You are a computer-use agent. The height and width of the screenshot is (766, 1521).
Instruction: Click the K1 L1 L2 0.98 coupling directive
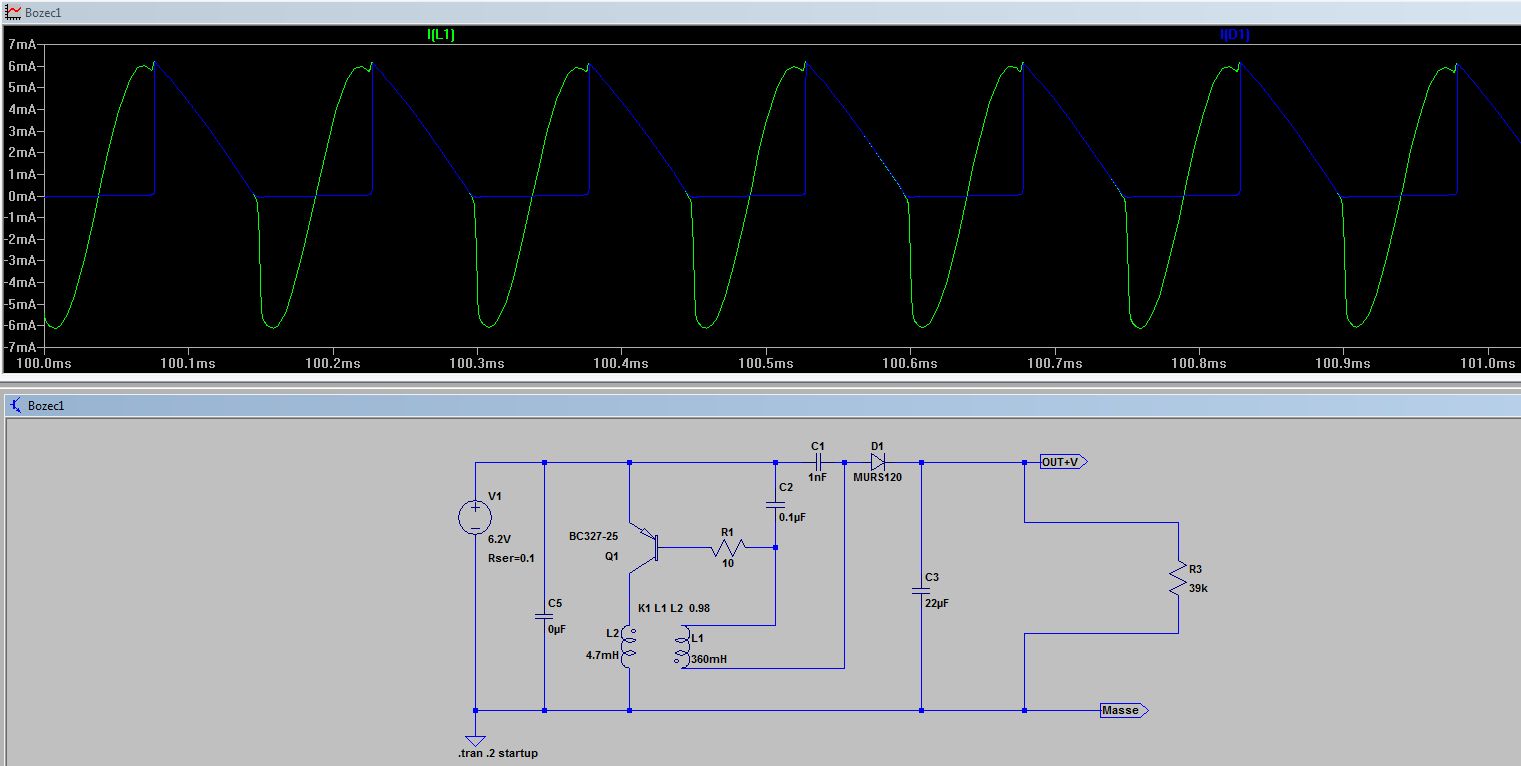(674, 608)
